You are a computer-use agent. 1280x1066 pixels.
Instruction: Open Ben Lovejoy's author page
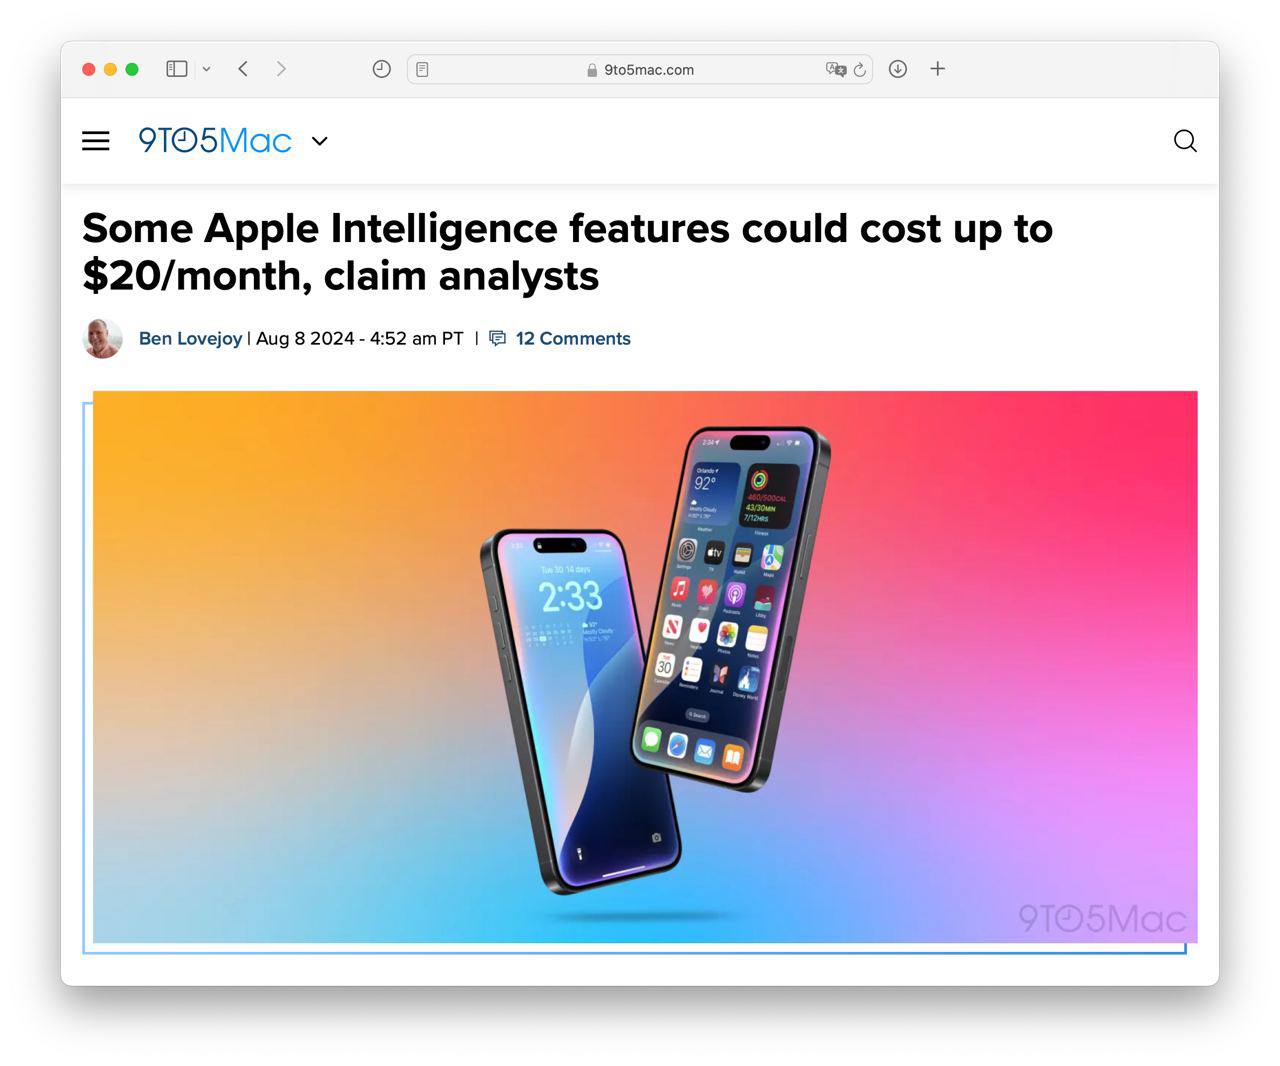pos(190,339)
